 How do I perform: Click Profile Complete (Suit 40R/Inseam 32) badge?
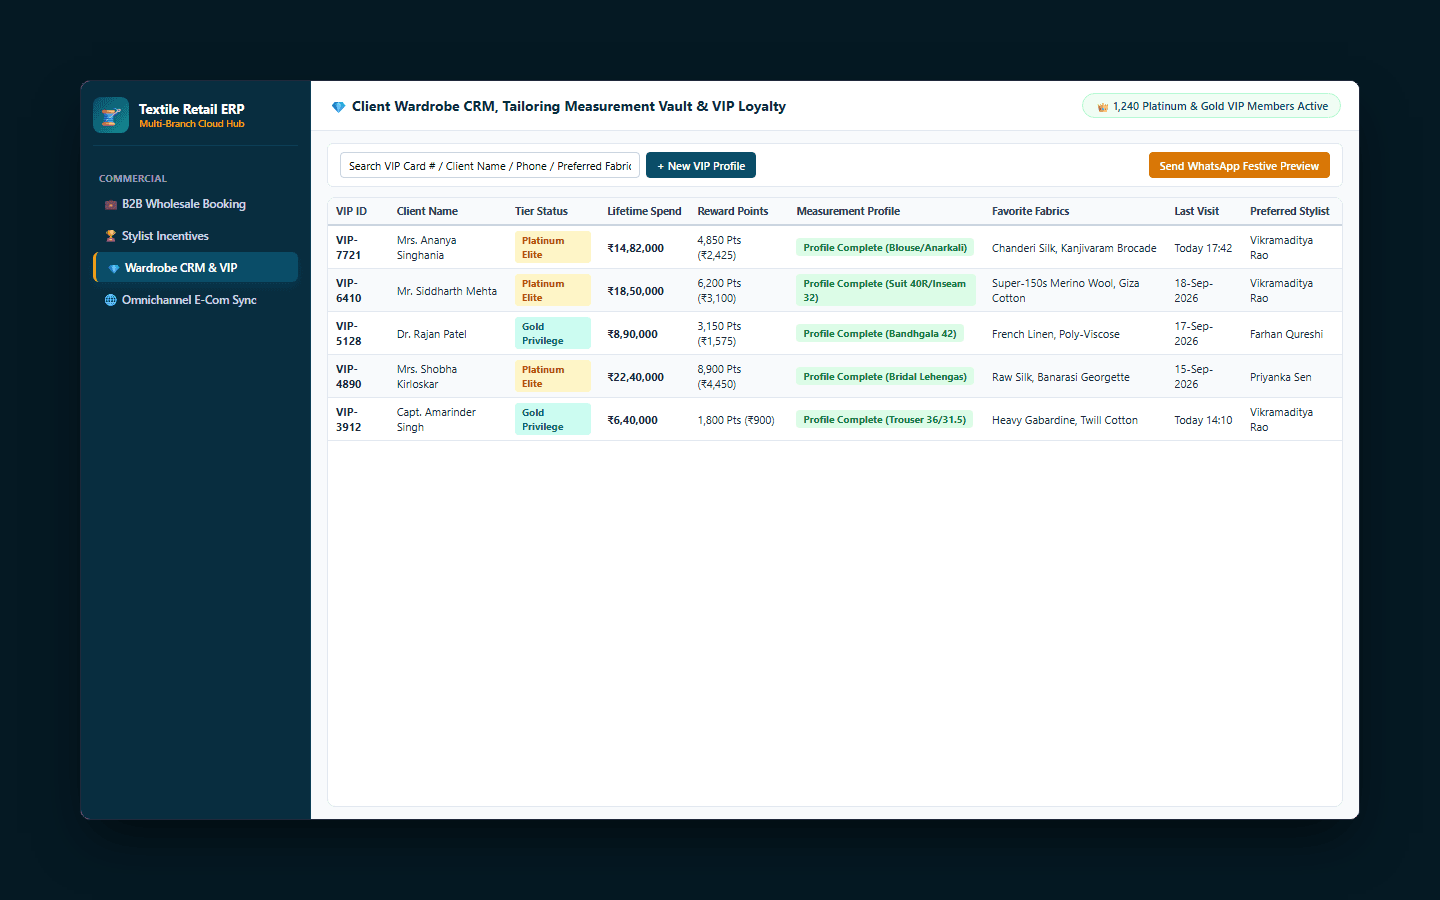[x=885, y=291]
